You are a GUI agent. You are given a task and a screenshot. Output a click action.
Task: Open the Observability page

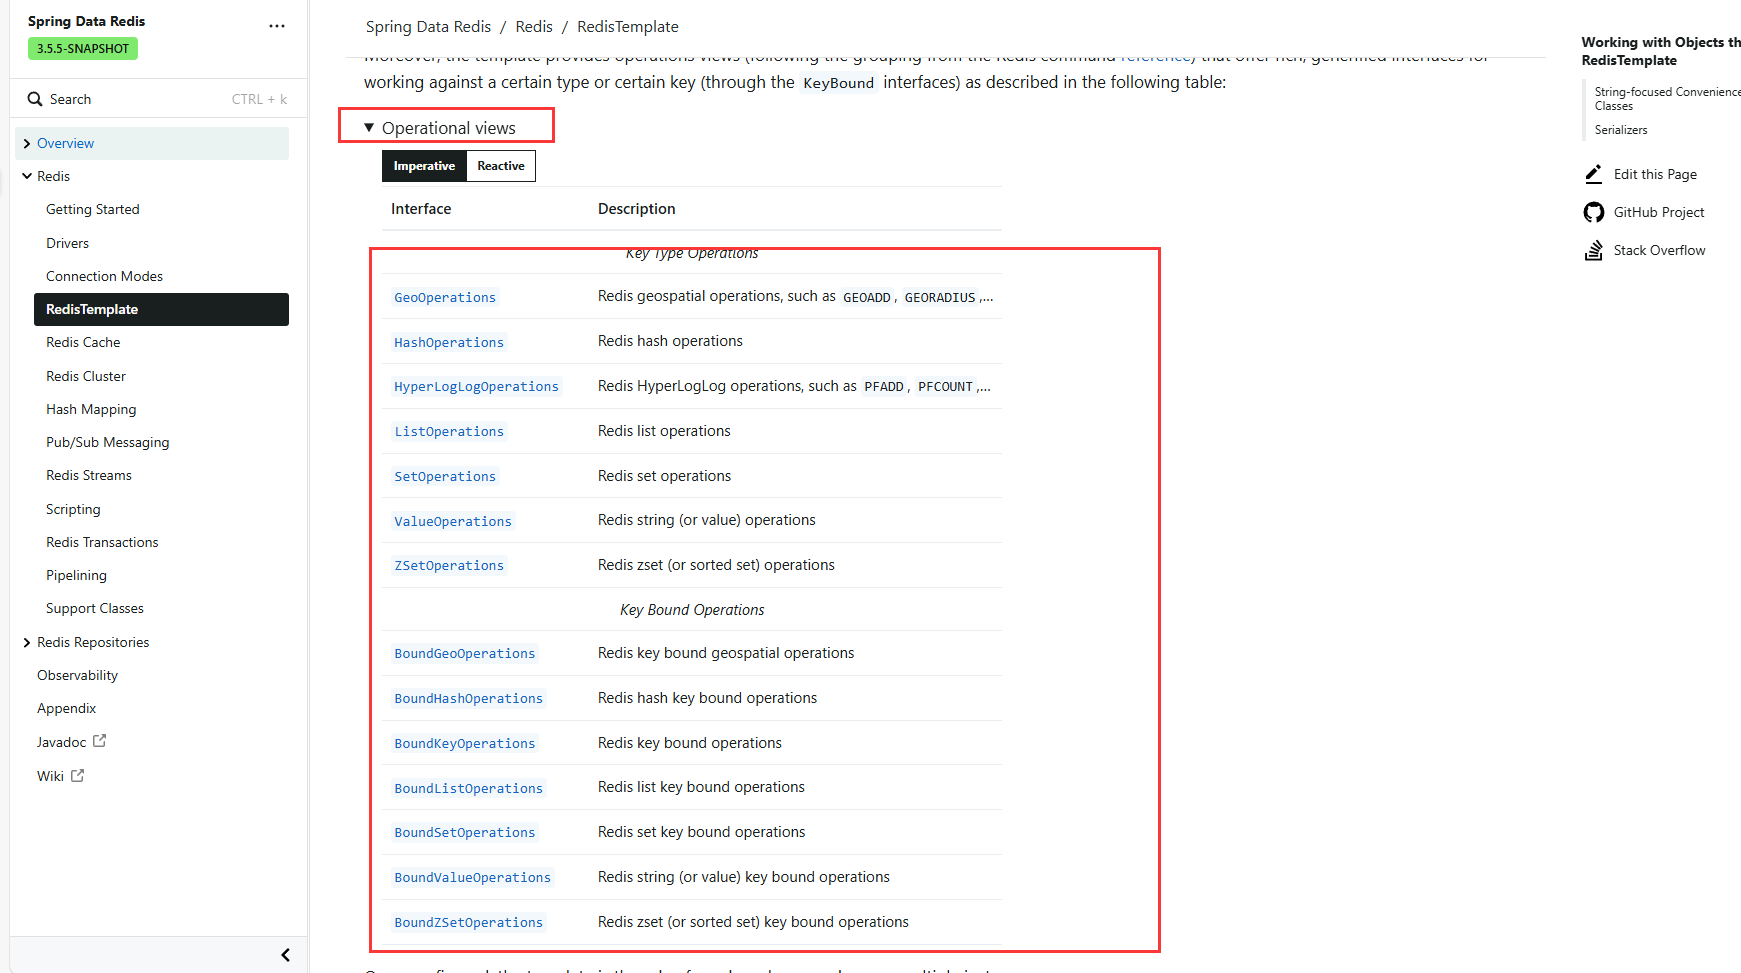pos(77,675)
